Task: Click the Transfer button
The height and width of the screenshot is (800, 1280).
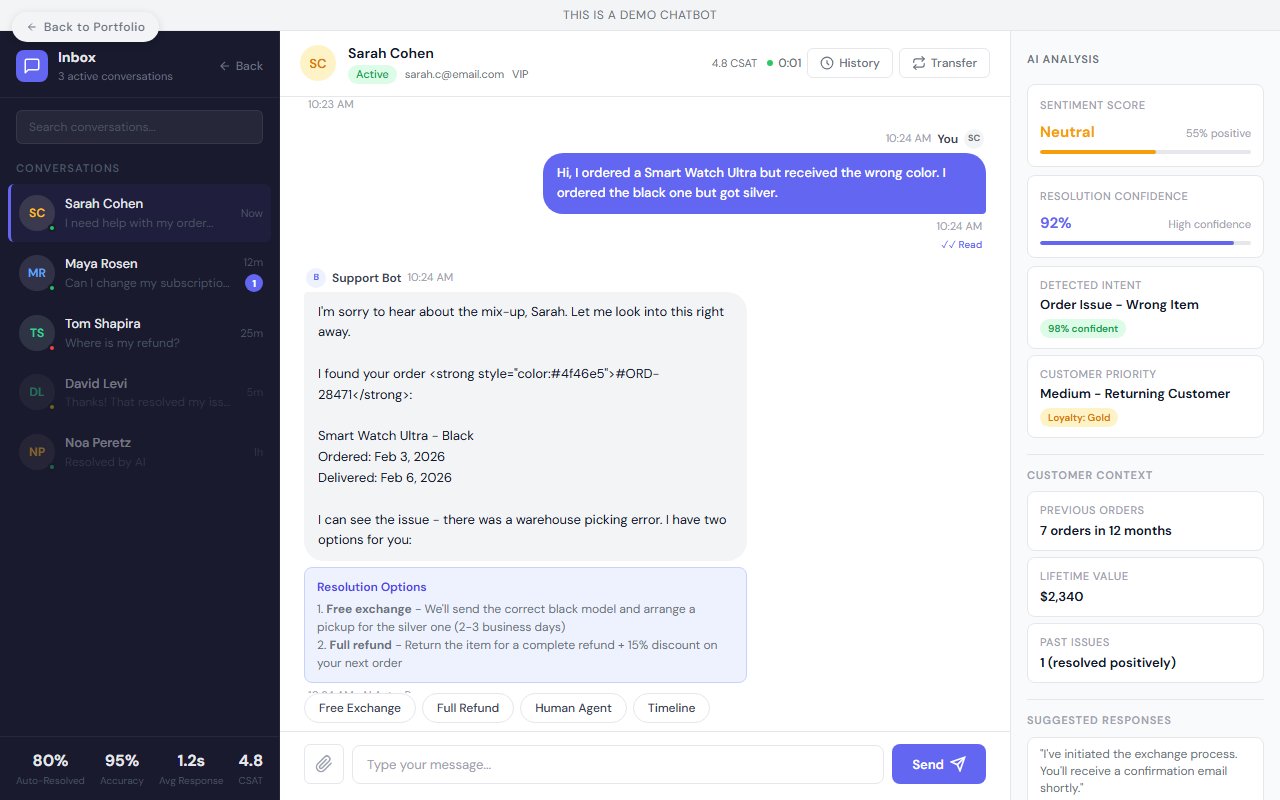Action: 944,63
